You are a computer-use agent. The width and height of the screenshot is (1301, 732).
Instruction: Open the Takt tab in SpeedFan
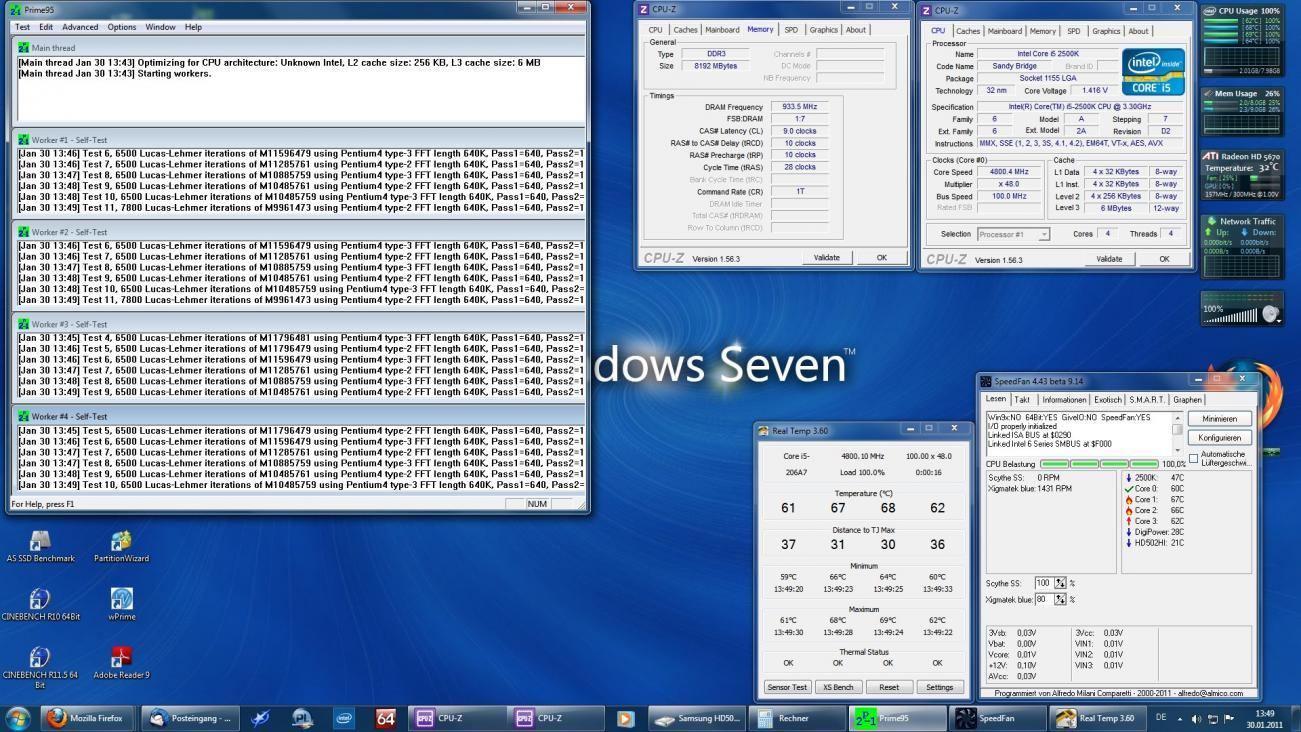point(1022,399)
